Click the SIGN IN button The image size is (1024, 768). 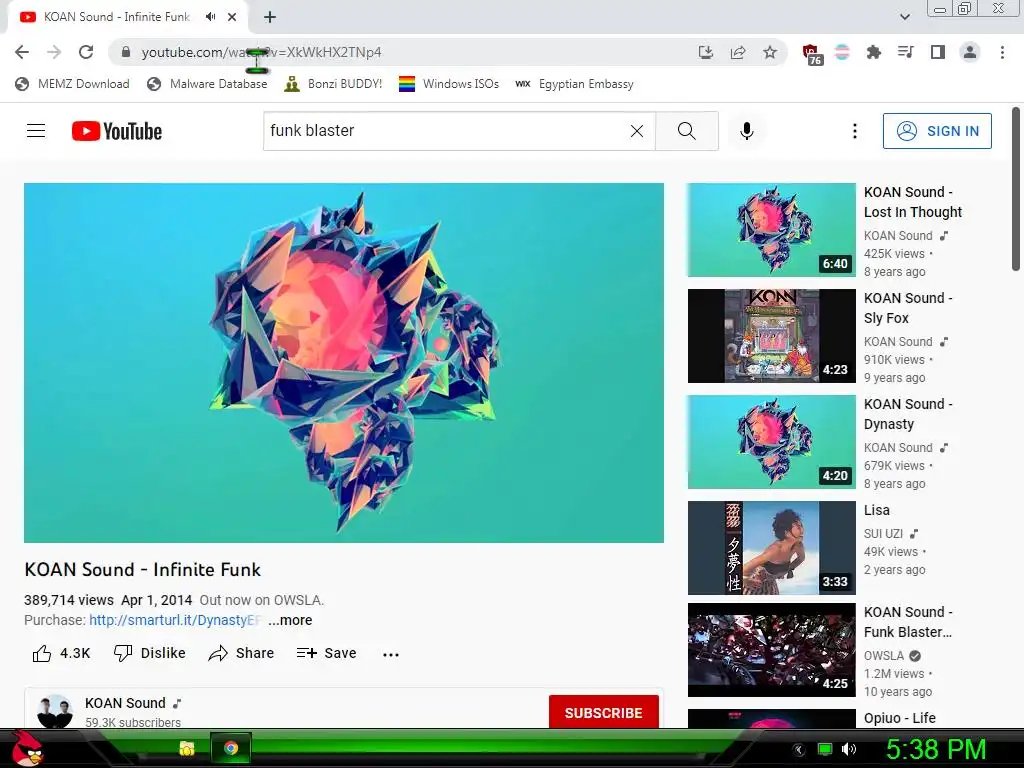pos(937,131)
